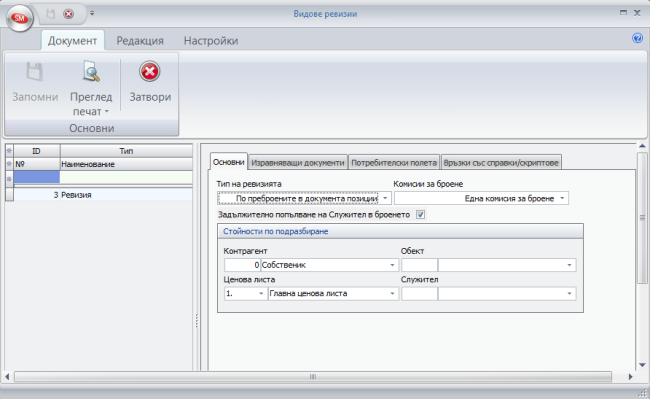Open the Контрагент Собственик dropdown arrow

[x=392, y=265]
